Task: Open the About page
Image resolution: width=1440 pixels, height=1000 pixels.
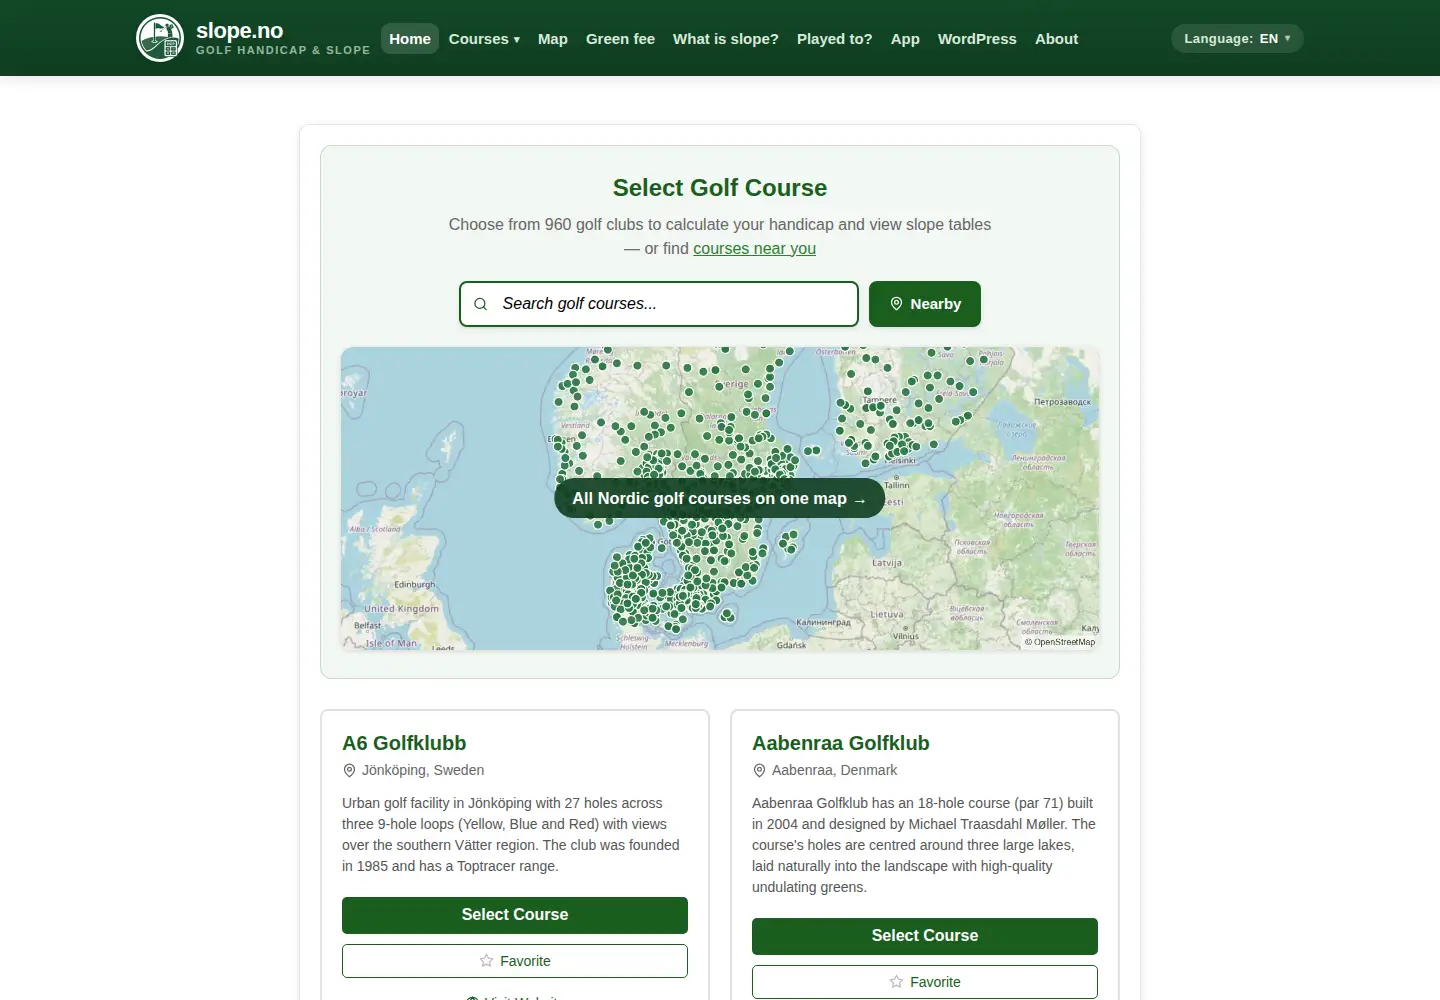Action: (x=1056, y=39)
